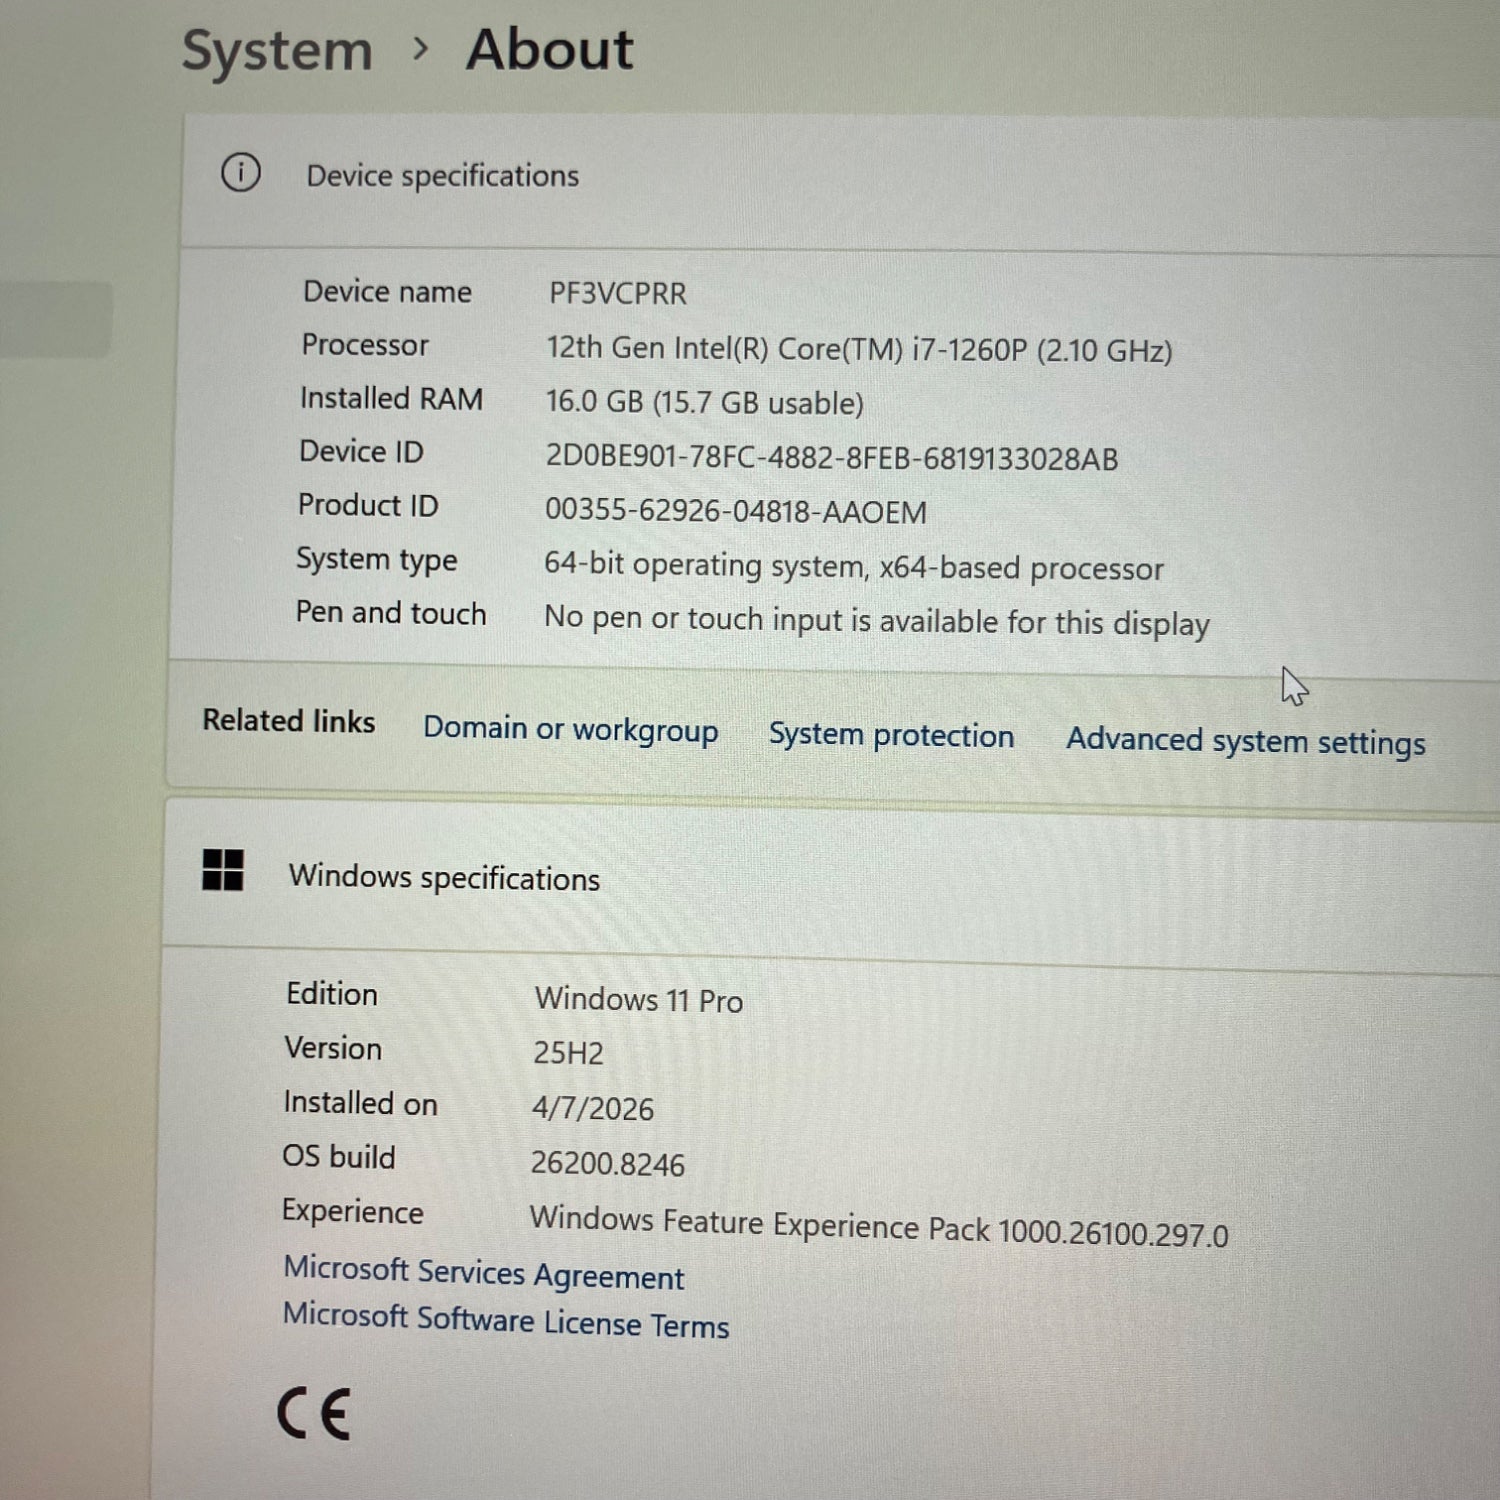Collapse the Windows specifications section header
The height and width of the screenshot is (1500, 1500).
click(832, 883)
